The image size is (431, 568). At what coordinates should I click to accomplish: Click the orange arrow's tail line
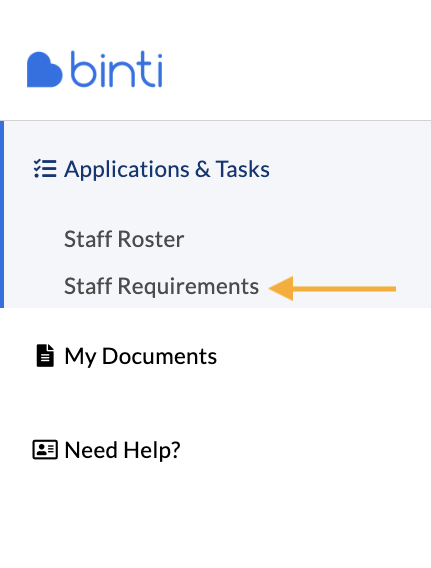pyautogui.click(x=344, y=289)
